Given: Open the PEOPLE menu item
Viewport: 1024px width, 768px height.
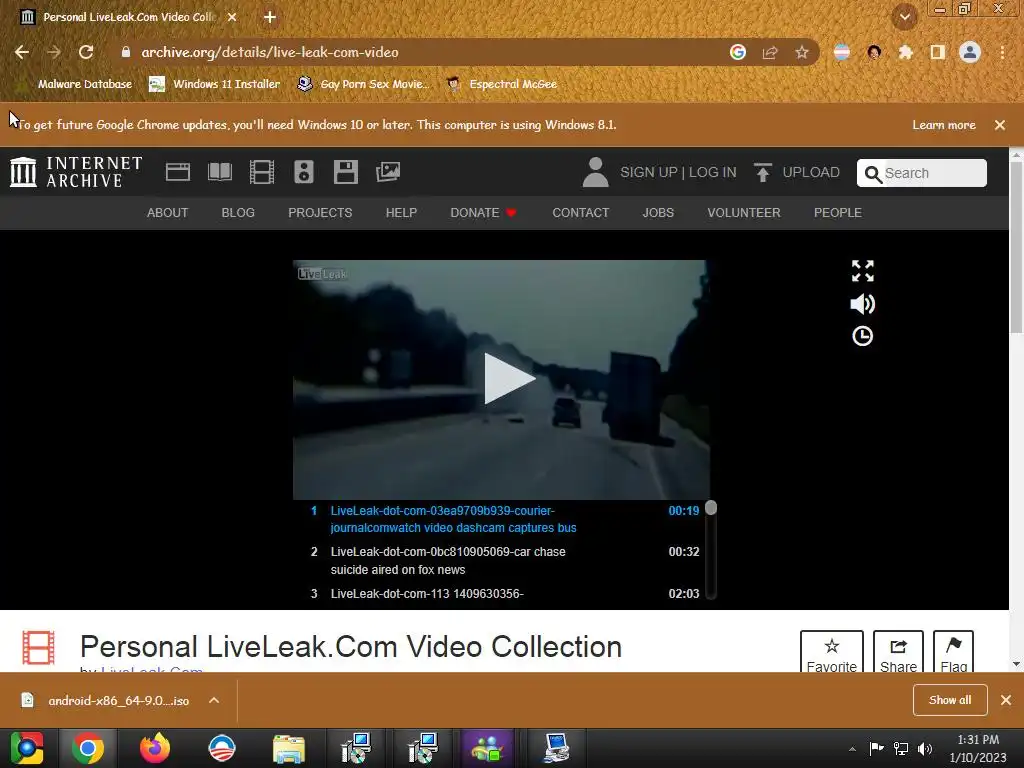Looking at the screenshot, I should pos(837,213).
